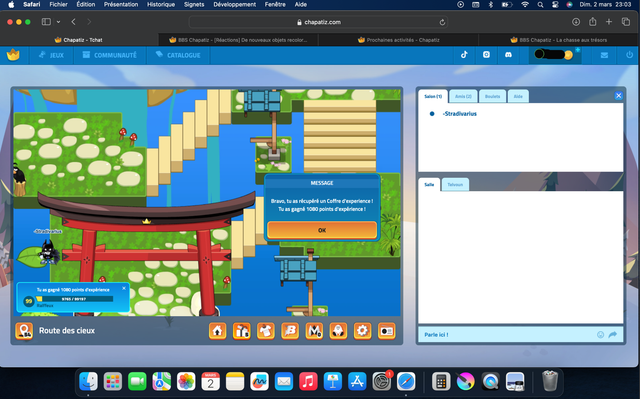Open the Discord link icon

(x=508, y=55)
